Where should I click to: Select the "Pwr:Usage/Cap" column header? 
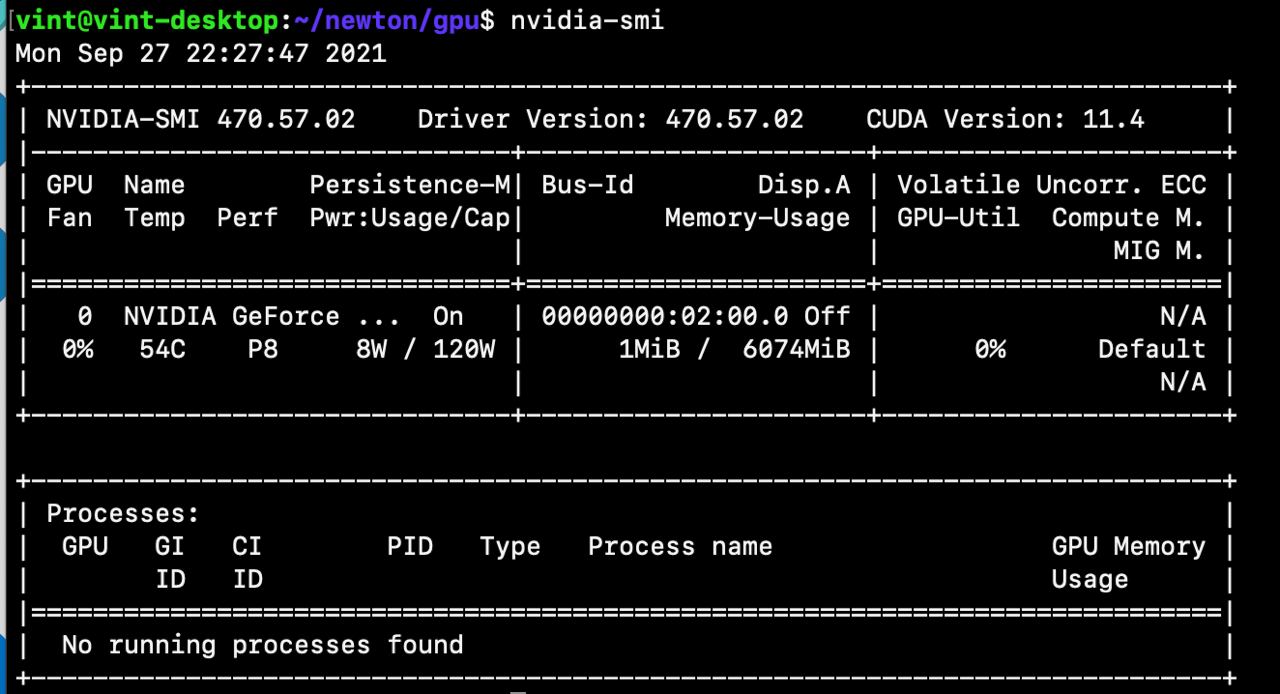[410, 218]
